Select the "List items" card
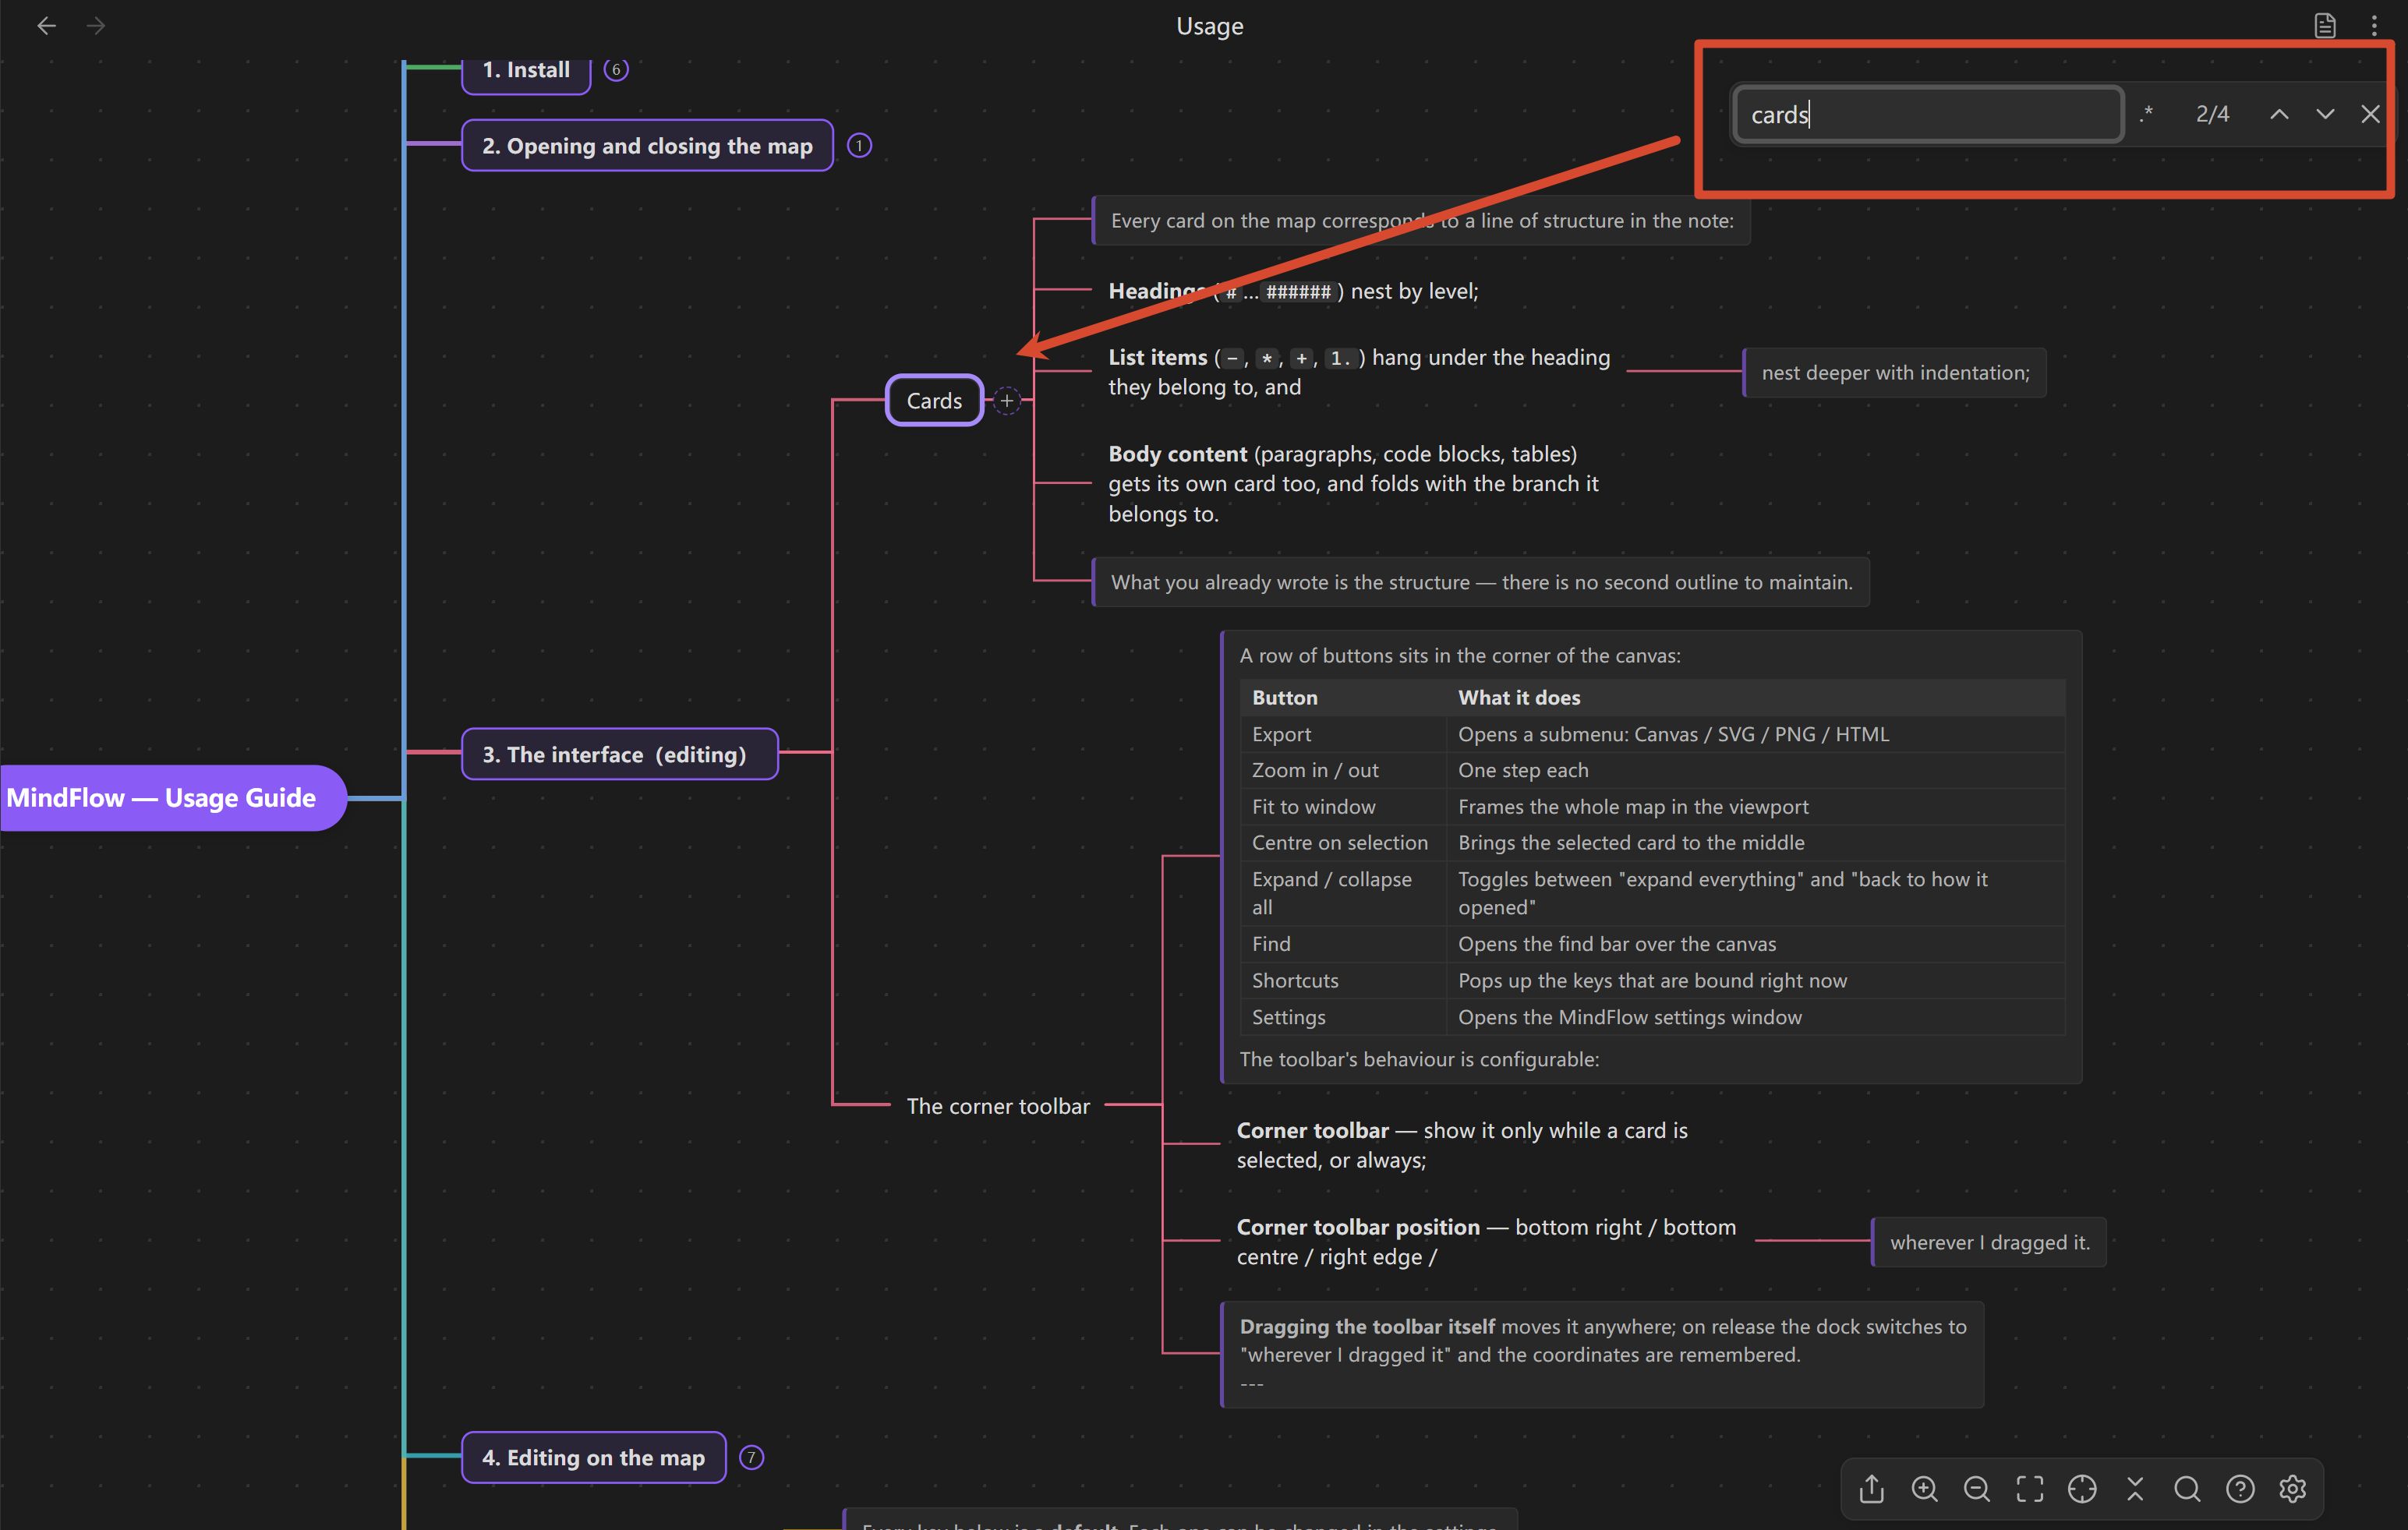Viewport: 2408px width, 1530px height. pos(1359,372)
